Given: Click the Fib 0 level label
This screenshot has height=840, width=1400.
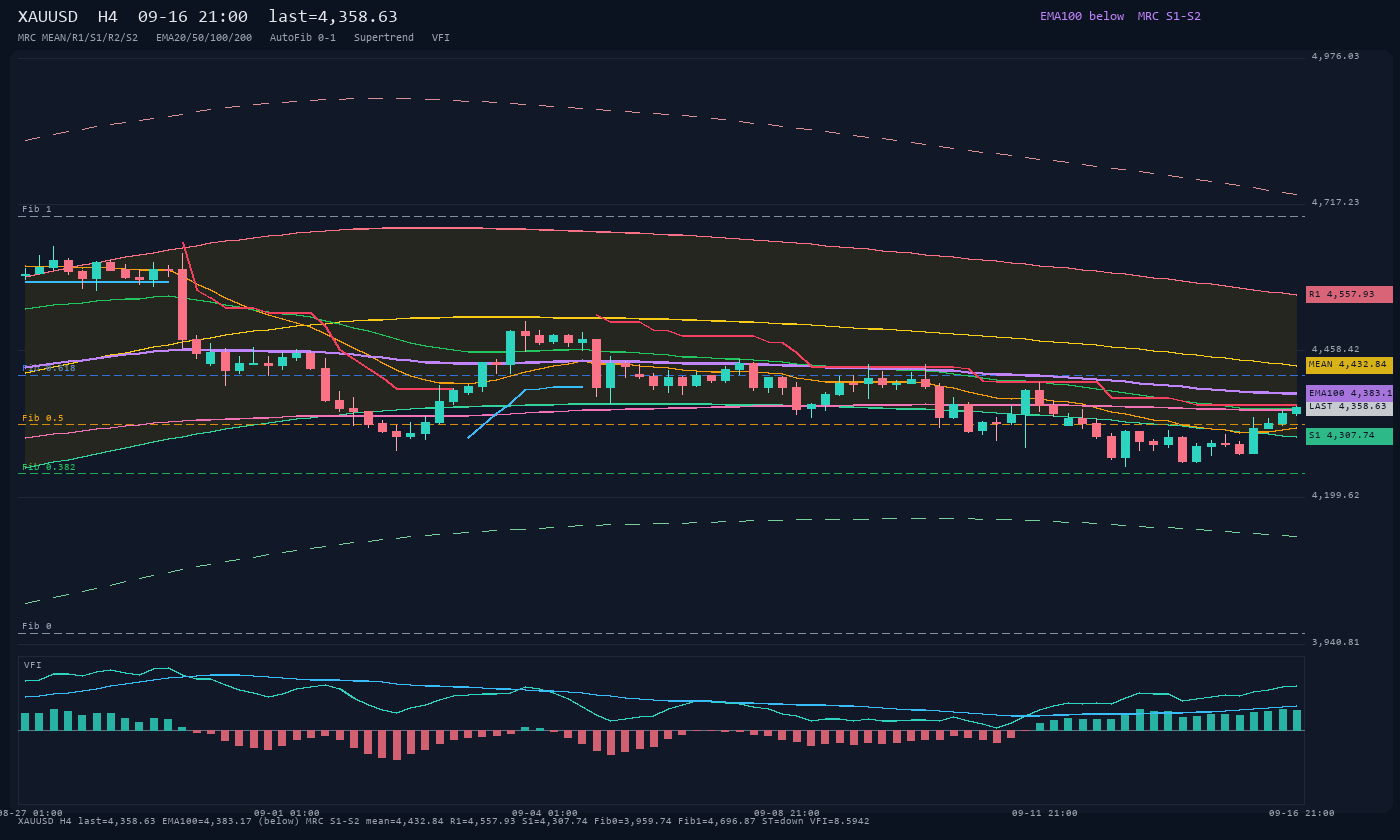Looking at the screenshot, I should point(37,626).
